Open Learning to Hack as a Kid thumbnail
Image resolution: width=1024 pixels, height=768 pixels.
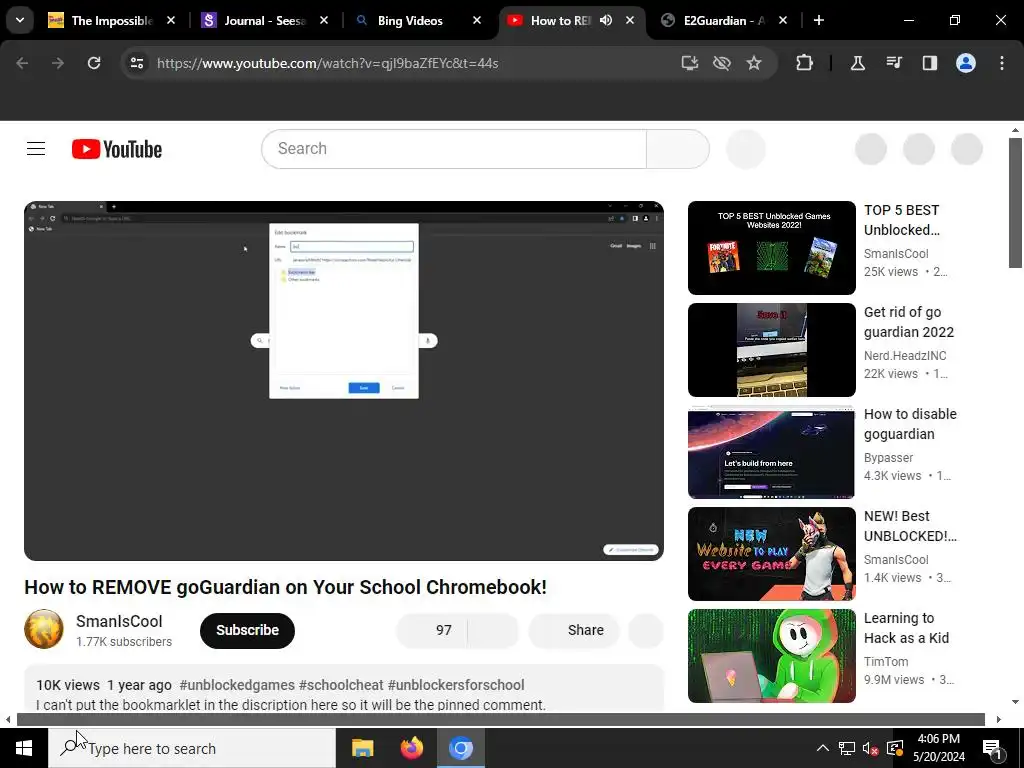(771, 656)
